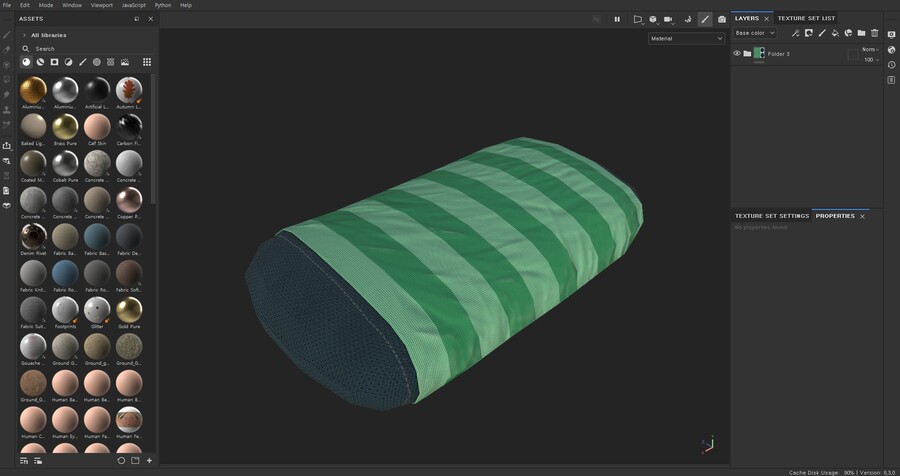Screen dimensions: 900x476
Task: Pause rendering with the pause icon
Action: point(617,19)
